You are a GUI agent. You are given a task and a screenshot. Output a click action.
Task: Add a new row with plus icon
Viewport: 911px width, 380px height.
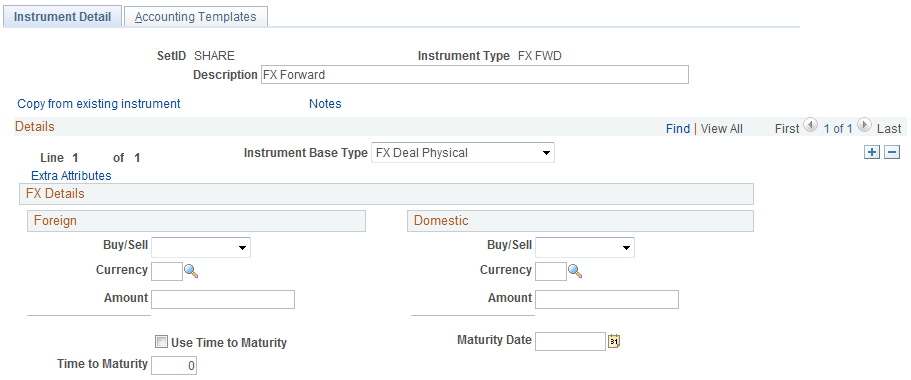pyautogui.click(x=872, y=152)
